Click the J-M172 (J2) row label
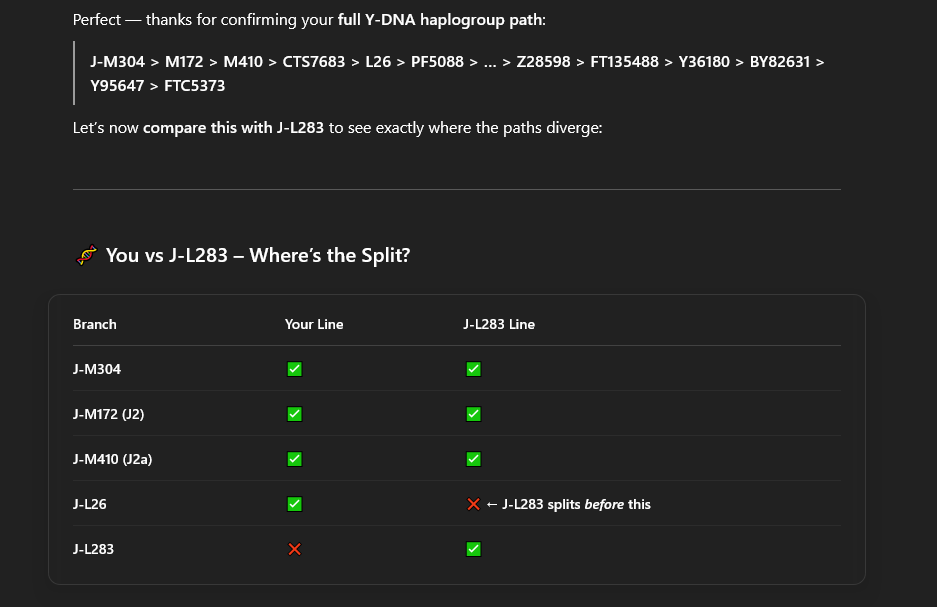 pos(109,414)
